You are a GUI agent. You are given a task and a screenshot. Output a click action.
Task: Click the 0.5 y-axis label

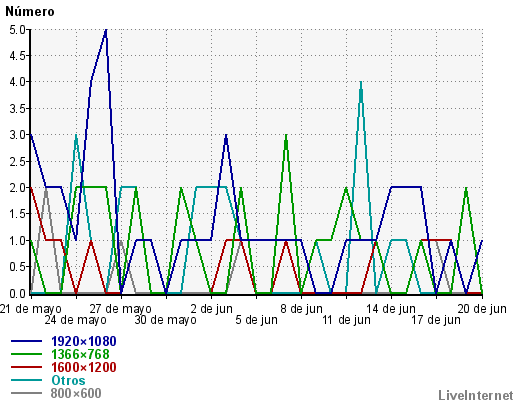17,267
